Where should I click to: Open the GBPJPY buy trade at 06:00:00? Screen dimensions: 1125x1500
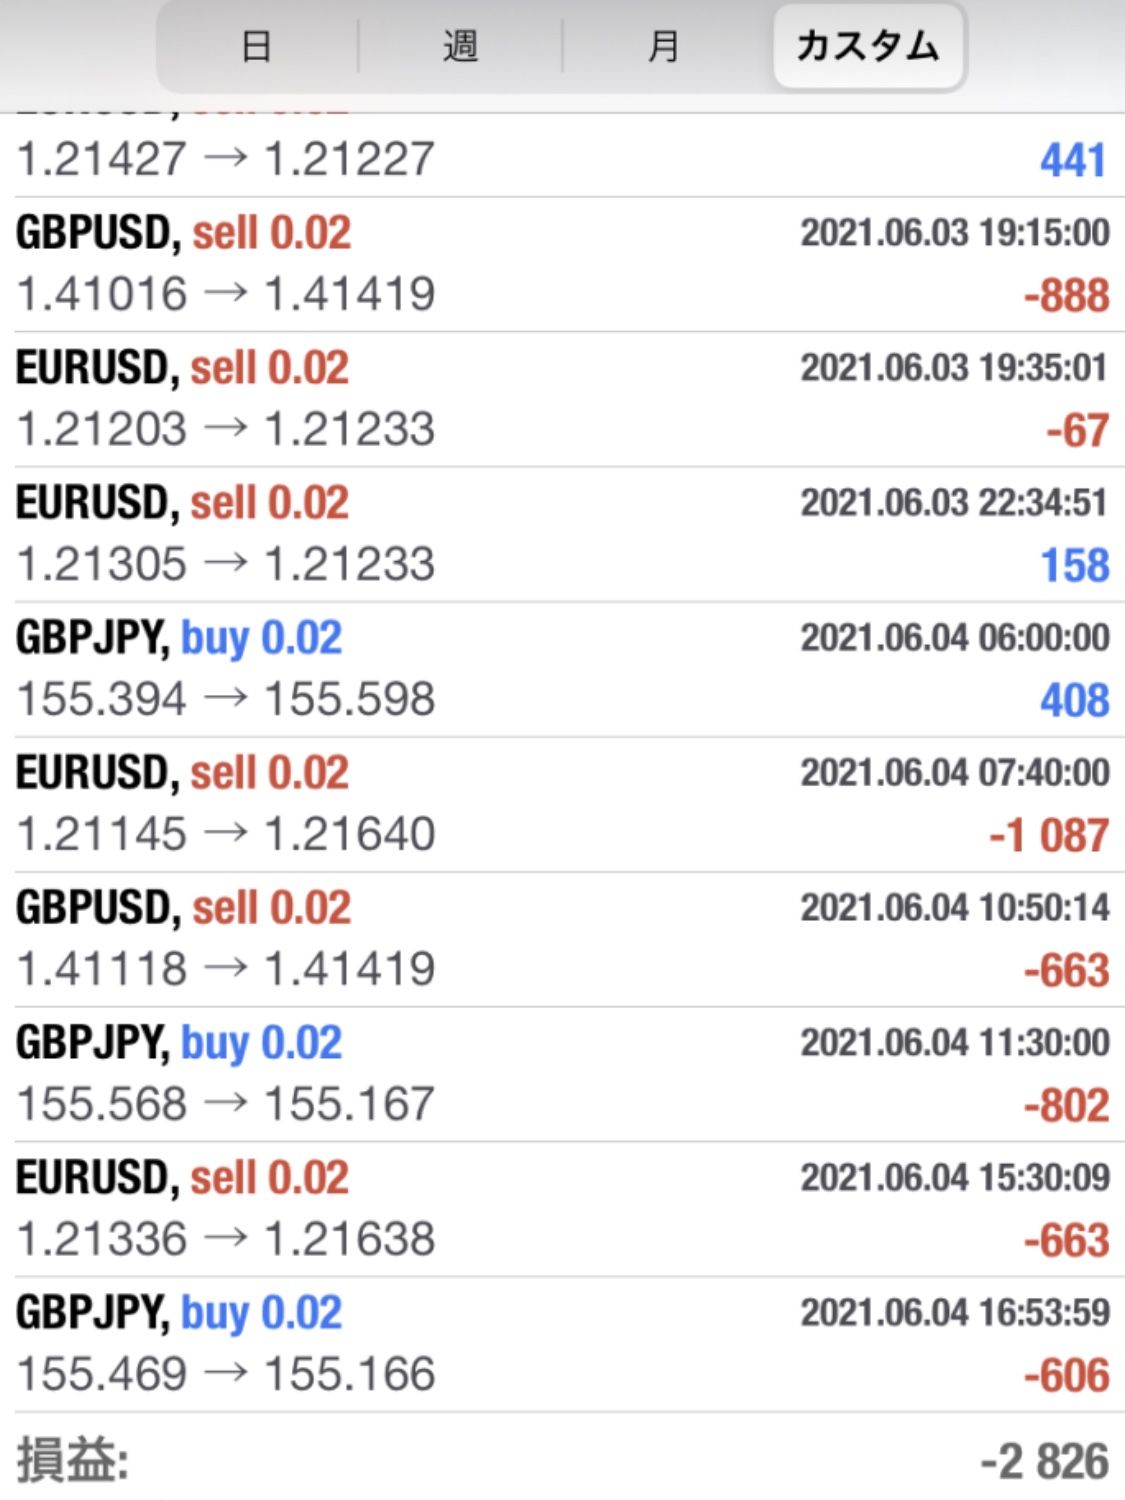click(562, 669)
